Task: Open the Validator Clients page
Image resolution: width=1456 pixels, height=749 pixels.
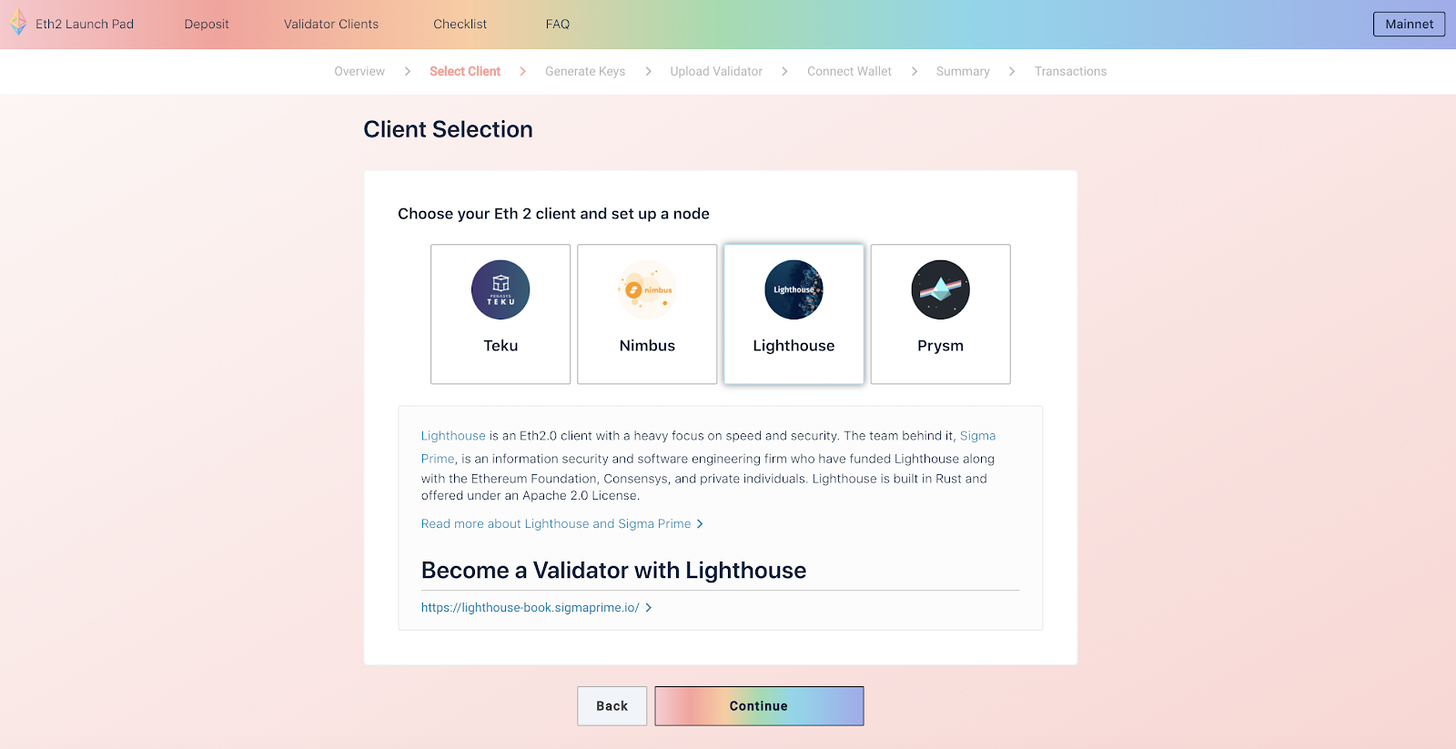Action: click(331, 24)
